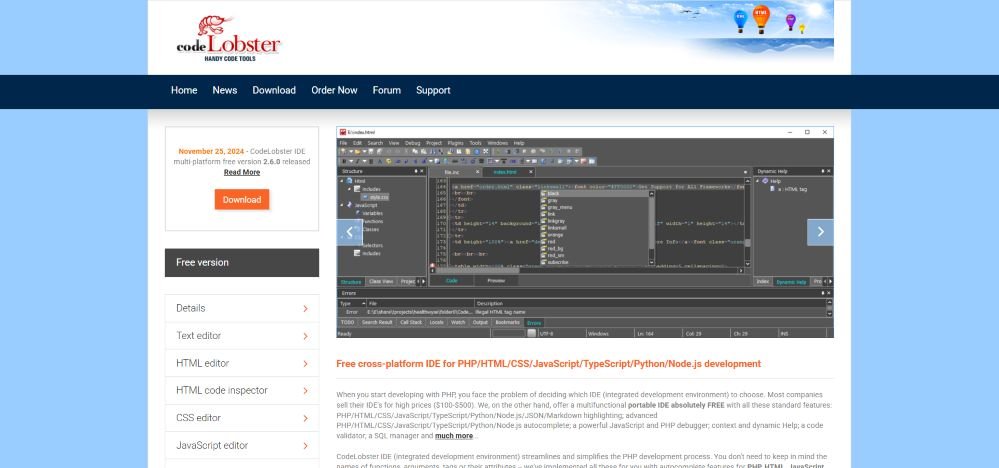Click the "Free cross-platform IDE" orange heading
Viewport: 999px width, 468px height.
tap(549, 364)
